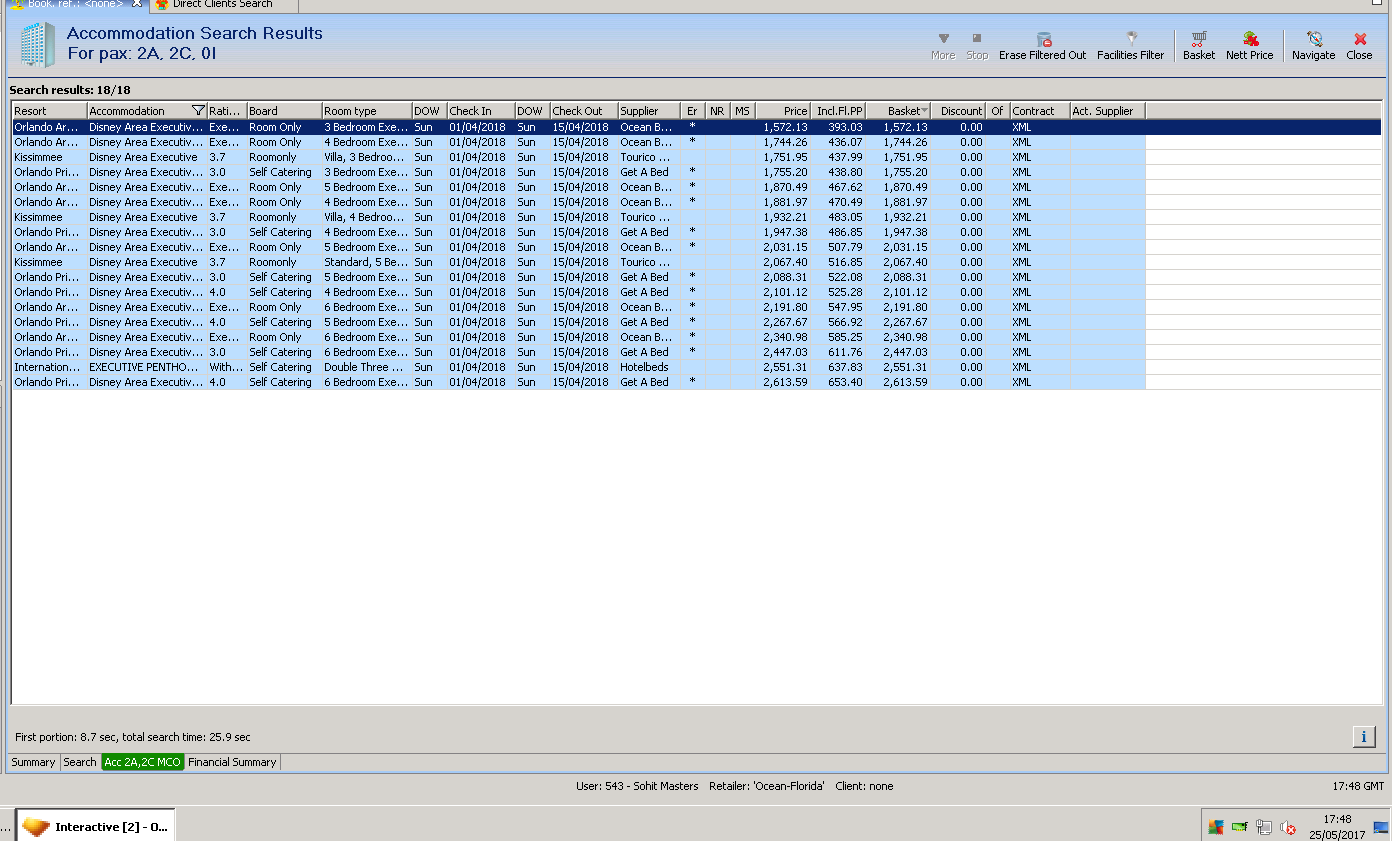Sort by the Price column header
This screenshot has width=1392, height=841.
[783, 111]
